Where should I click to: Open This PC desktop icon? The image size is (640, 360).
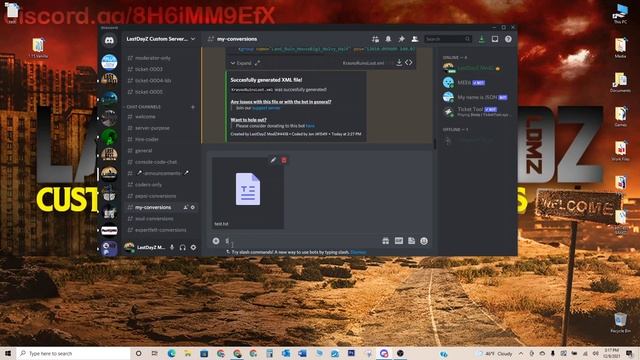[620, 13]
